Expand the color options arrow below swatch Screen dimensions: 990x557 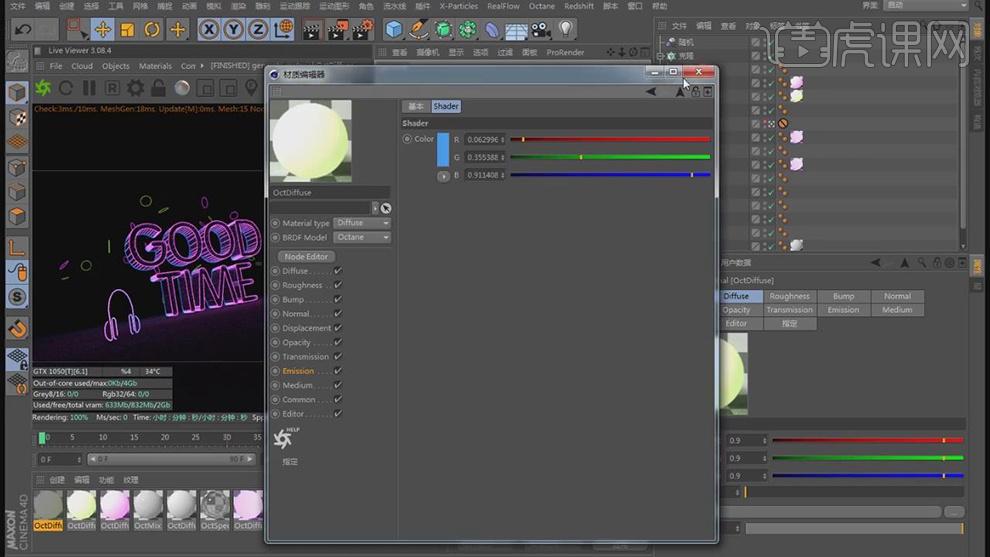(443, 176)
